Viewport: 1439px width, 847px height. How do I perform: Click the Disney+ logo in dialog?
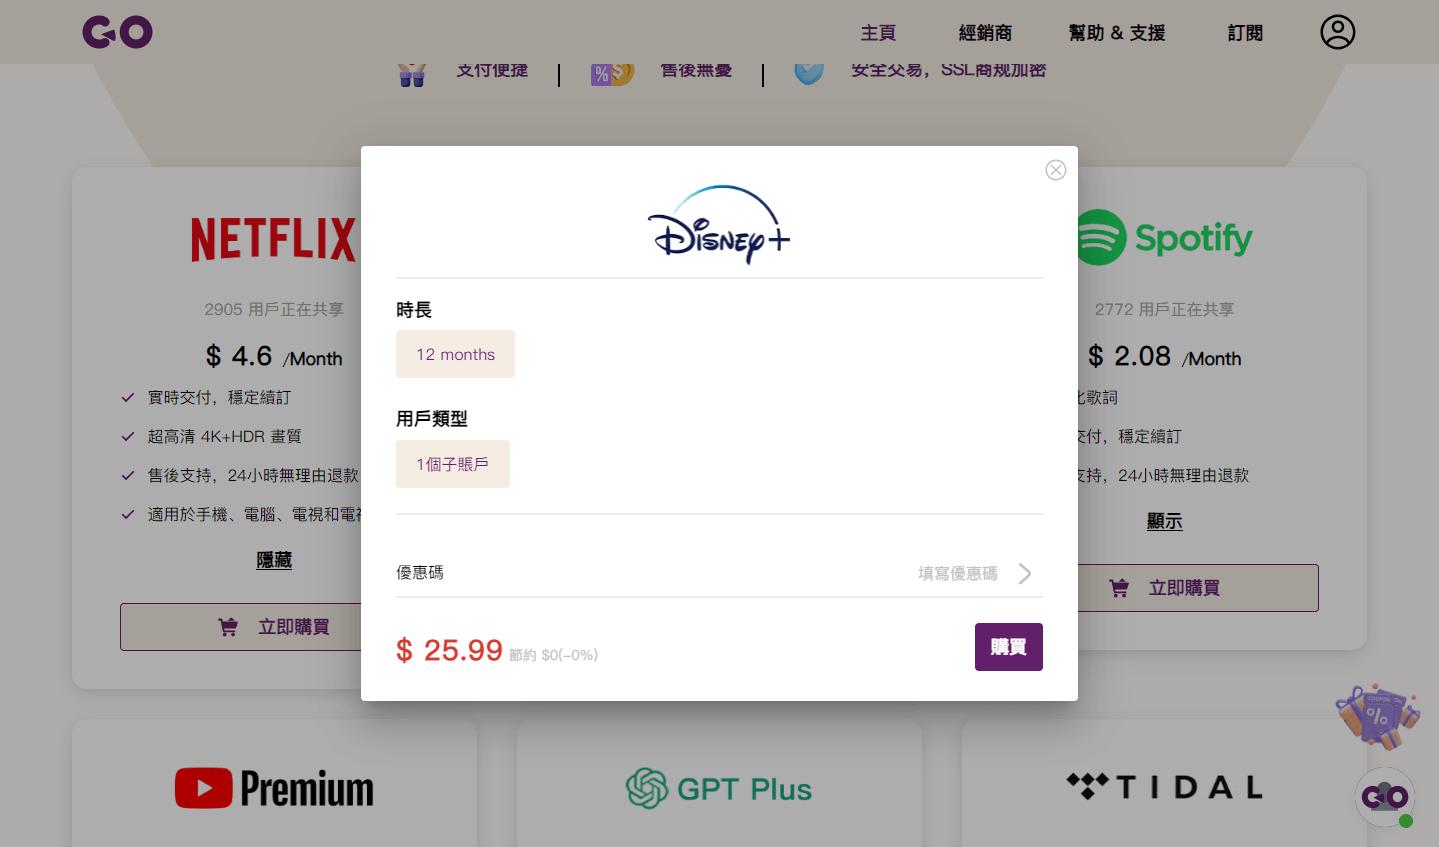[719, 224]
